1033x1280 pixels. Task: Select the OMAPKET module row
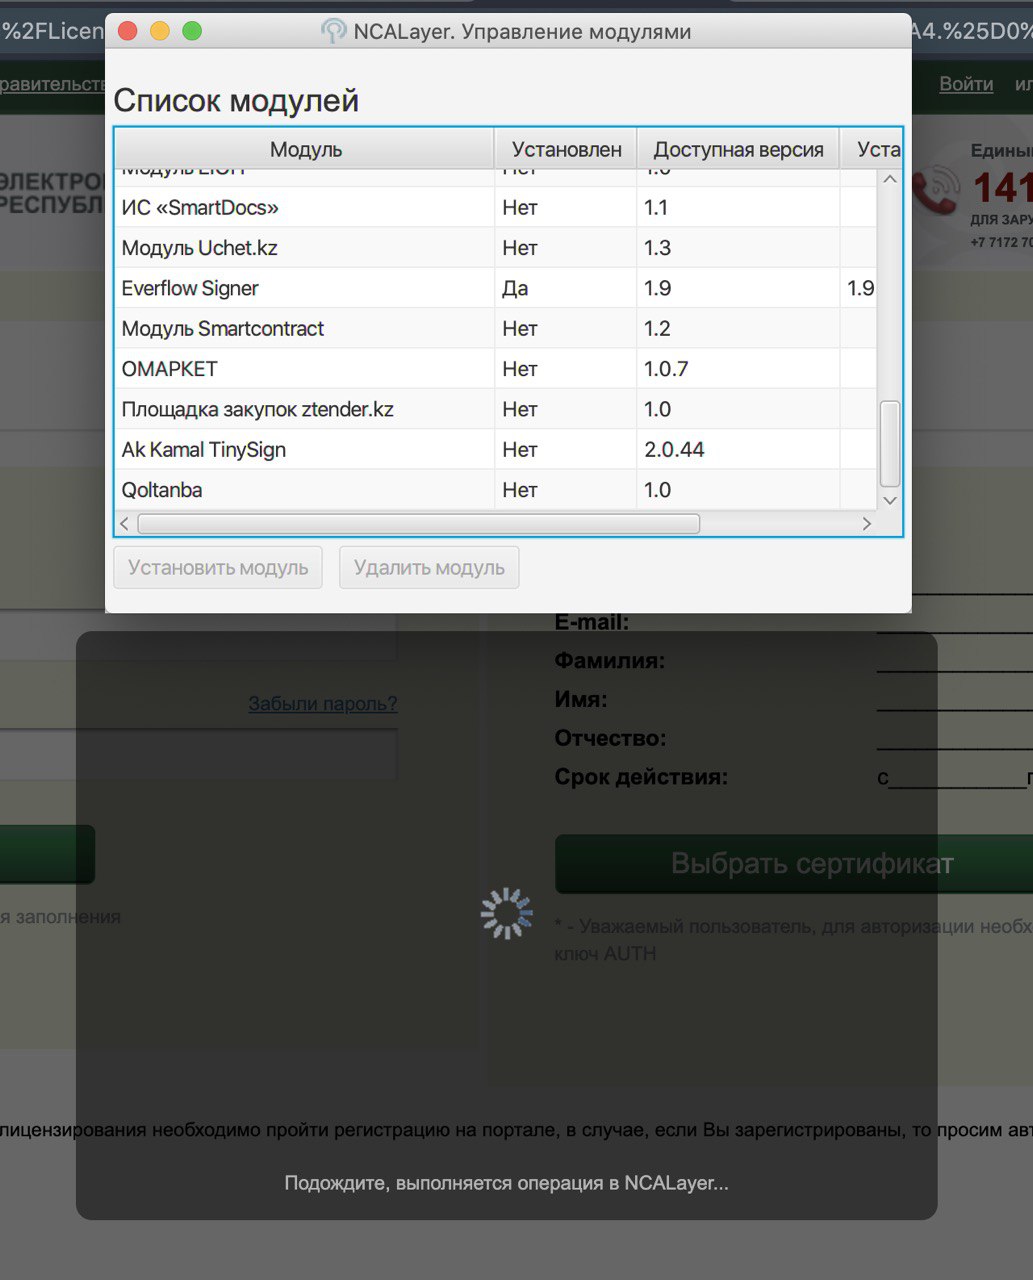point(496,368)
